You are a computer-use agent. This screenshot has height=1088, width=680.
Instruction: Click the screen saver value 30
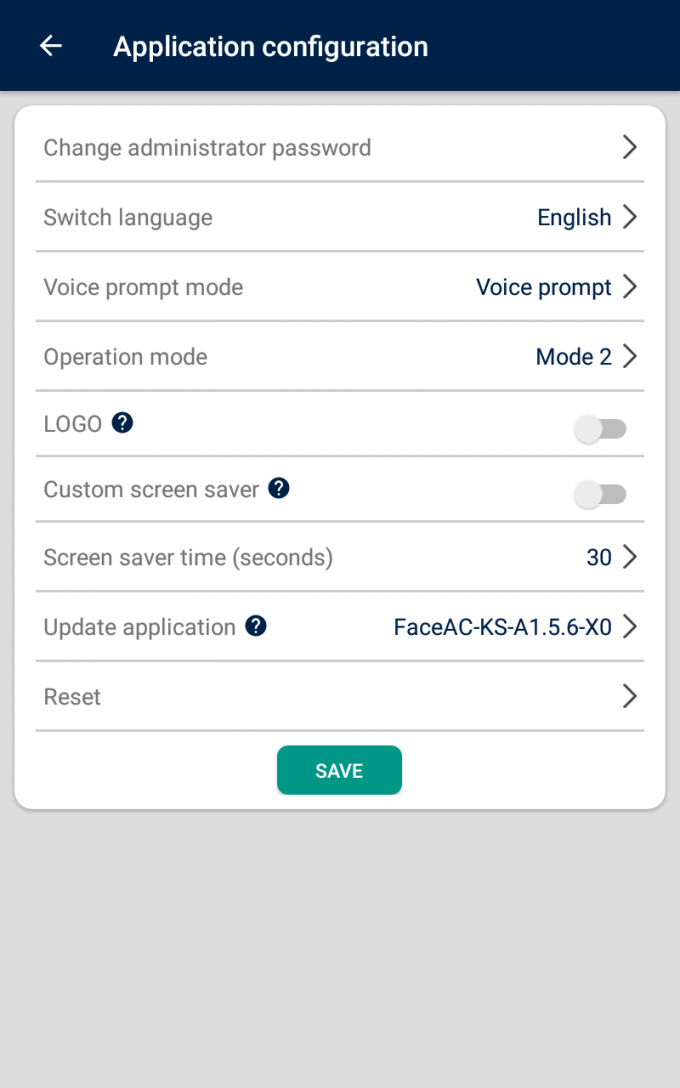point(598,557)
